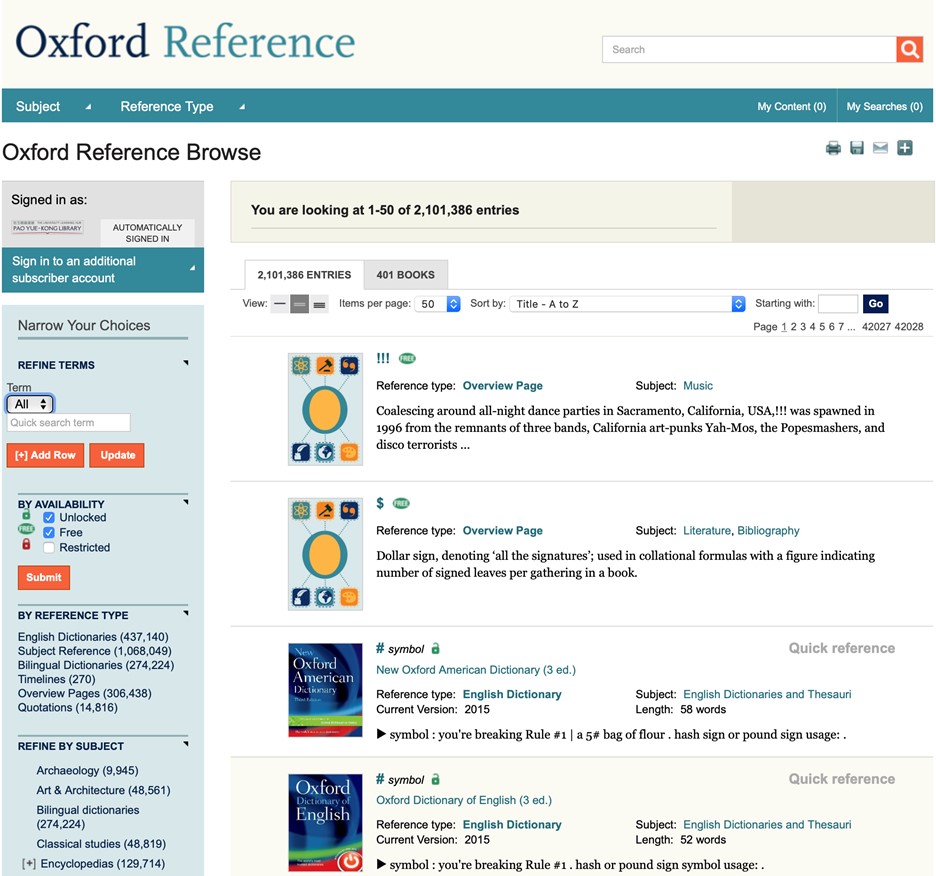Click unlocked padlock beside New Oxford American symbol entry
The width and height of the screenshot is (936, 876).
(x=436, y=648)
